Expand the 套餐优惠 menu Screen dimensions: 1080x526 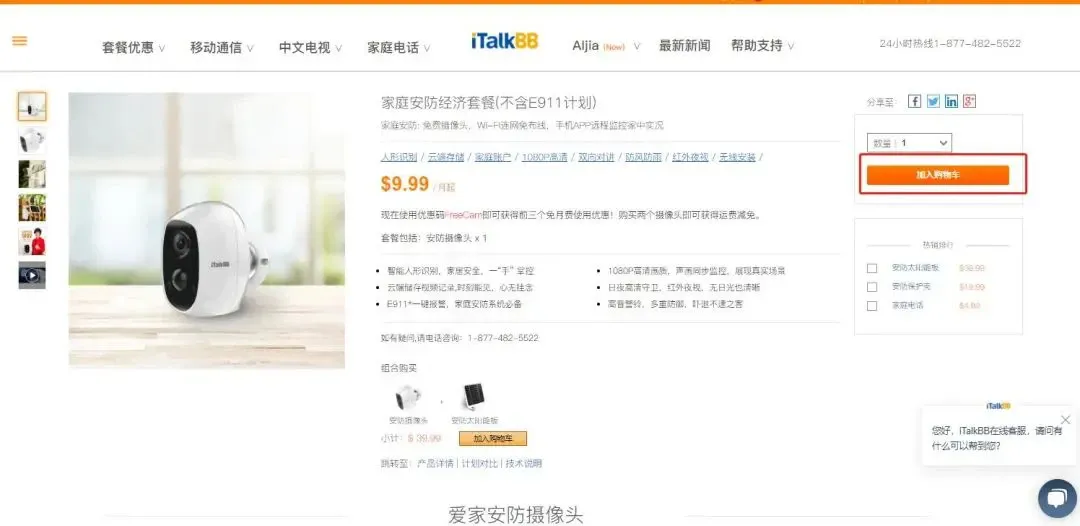(x=134, y=48)
